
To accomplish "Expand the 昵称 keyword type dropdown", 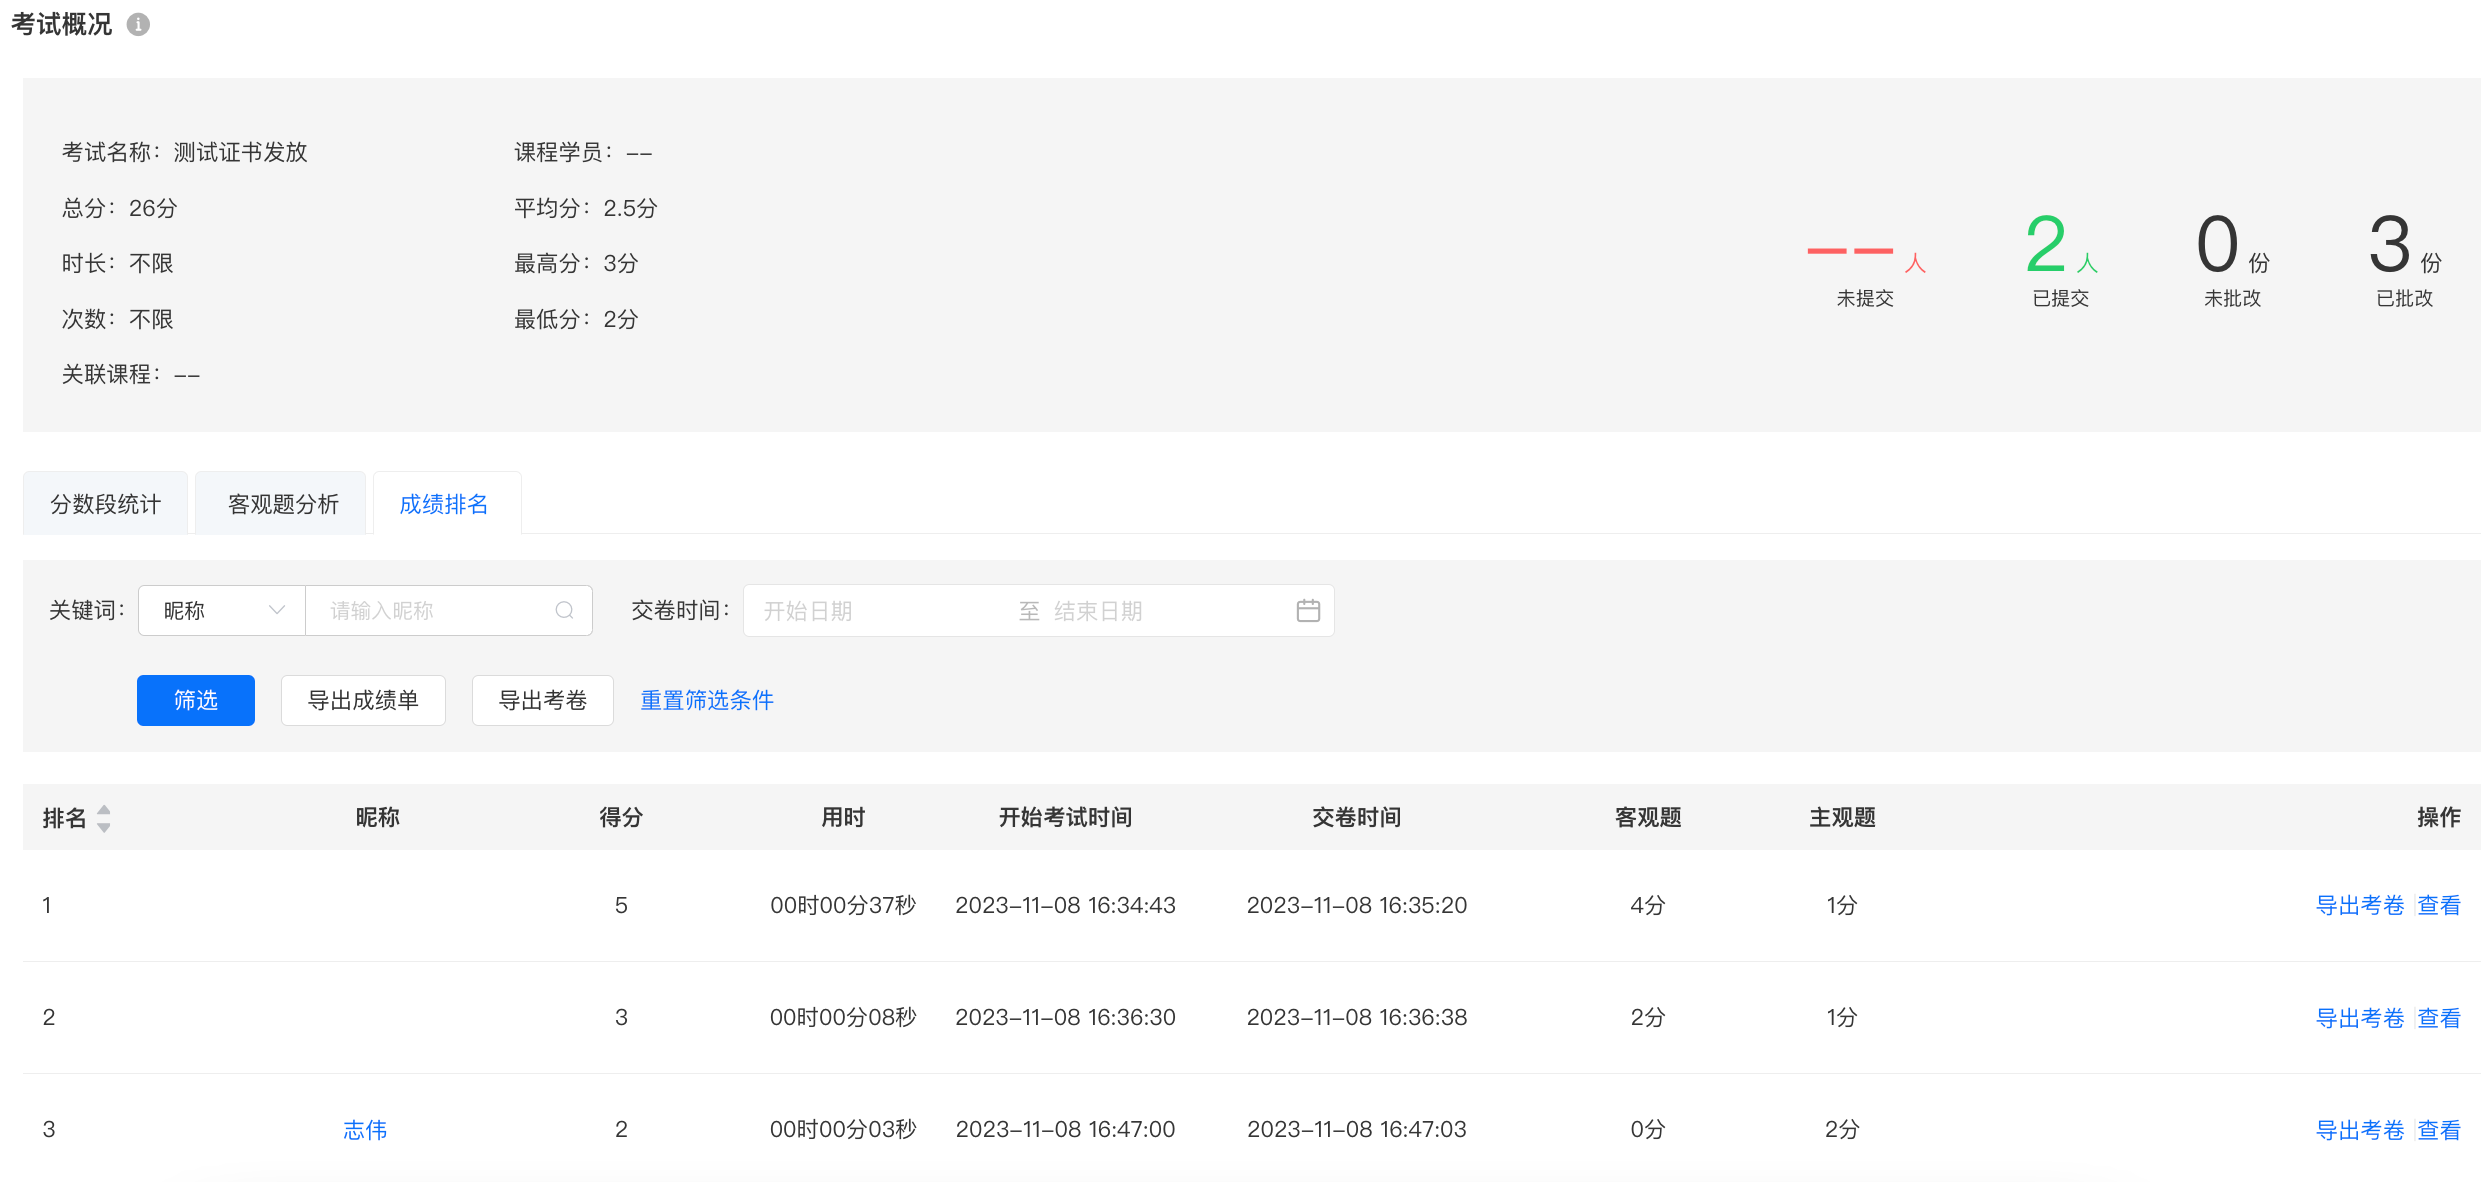I will [222, 610].
